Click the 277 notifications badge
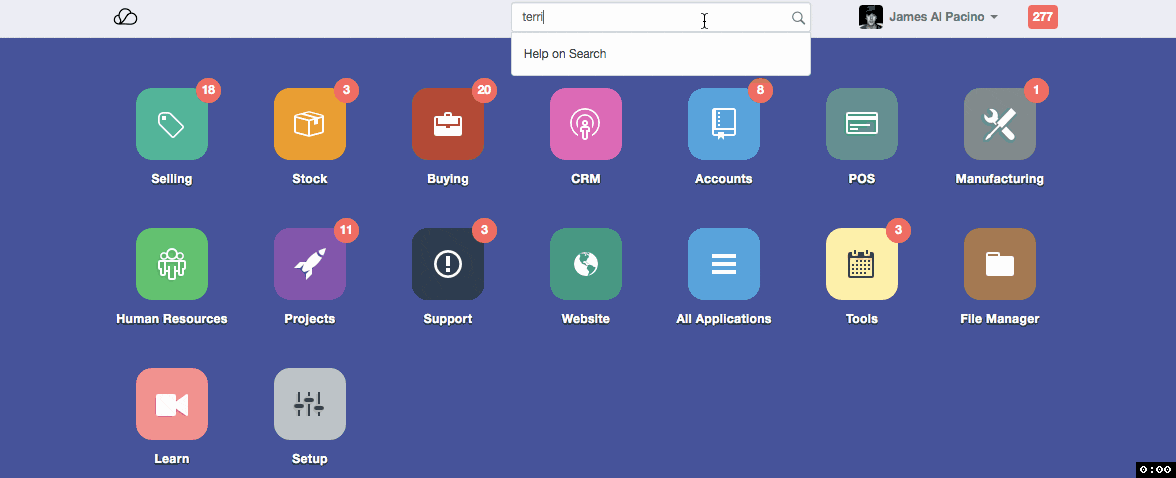This screenshot has width=1176, height=478. tap(1042, 17)
